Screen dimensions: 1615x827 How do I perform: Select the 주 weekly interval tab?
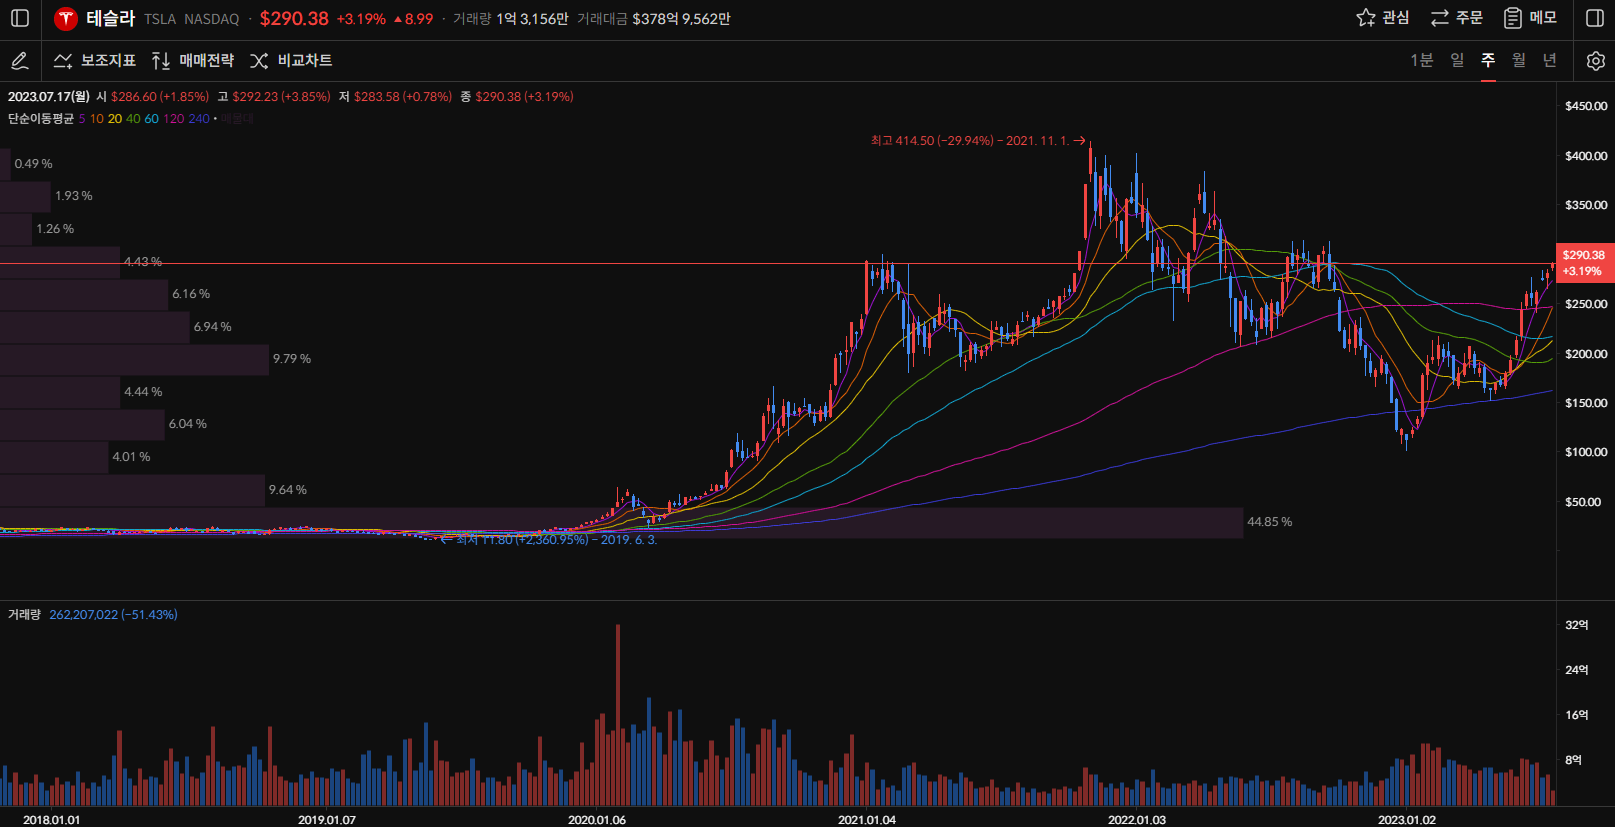[x=1488, y=61]
